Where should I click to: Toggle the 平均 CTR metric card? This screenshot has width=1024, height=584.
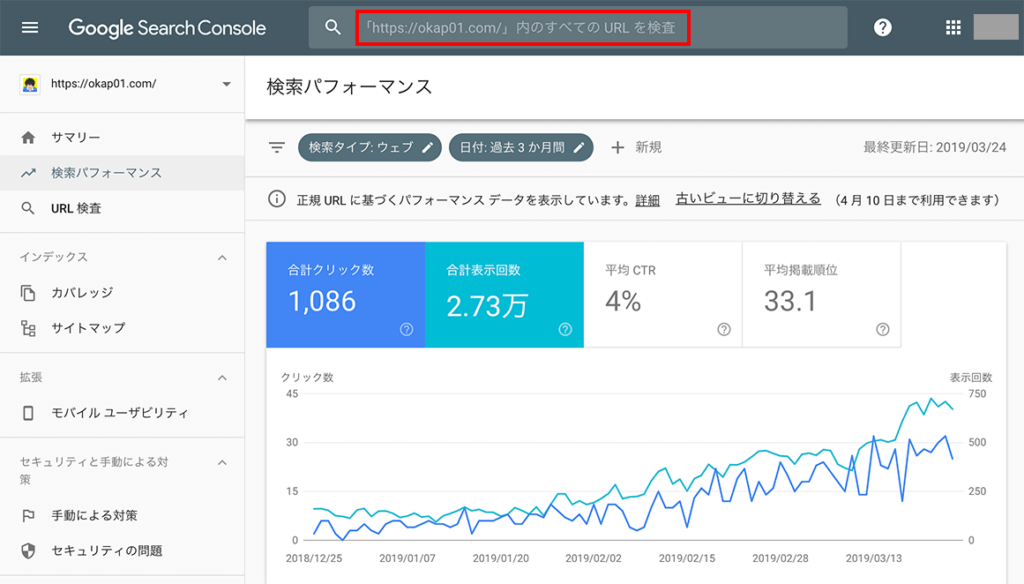pyautogui.click(x=663, y=295)
